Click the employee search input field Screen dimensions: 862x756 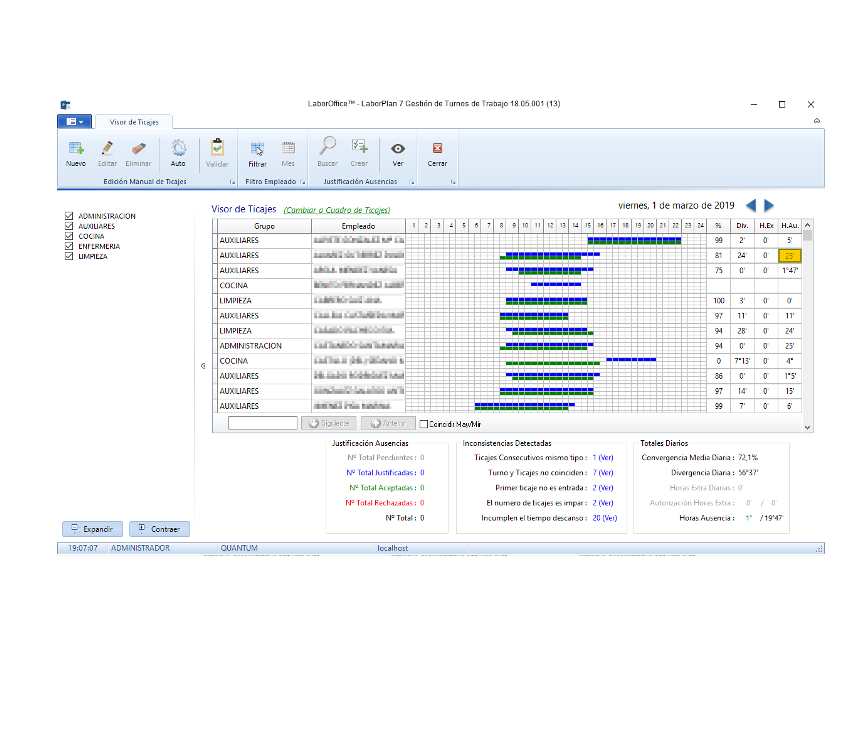pos(263,423)
